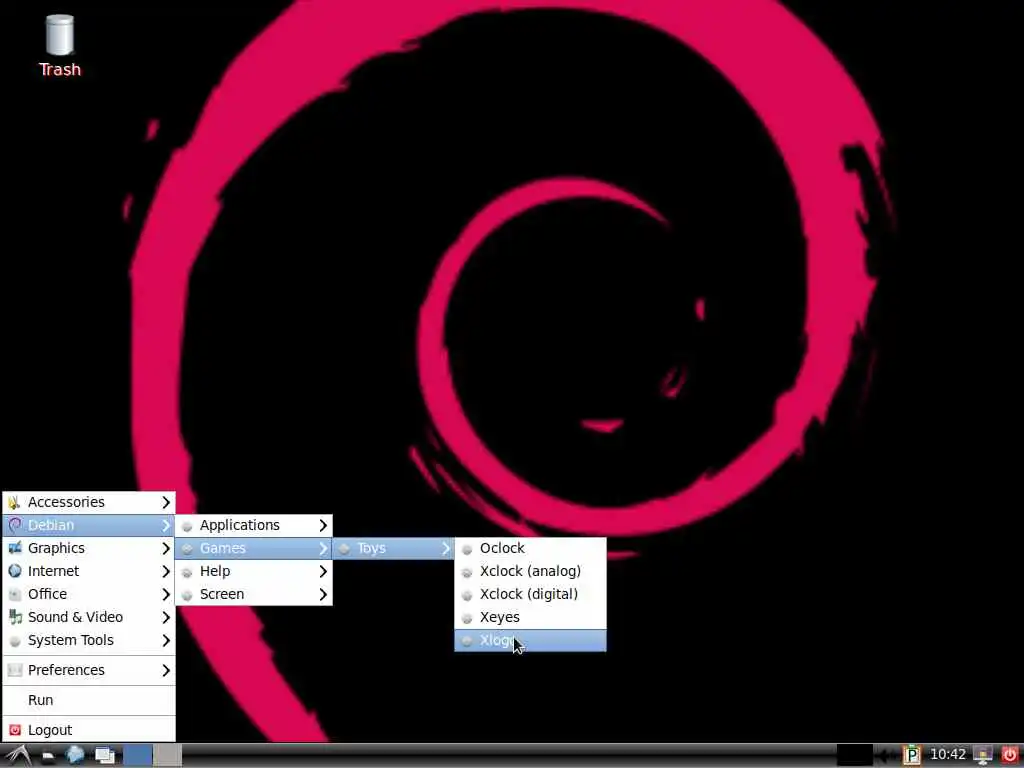This screenshot has height=768, width=1024.
Task: Choose Run from the start menu
Action: [x=89, y=700]
